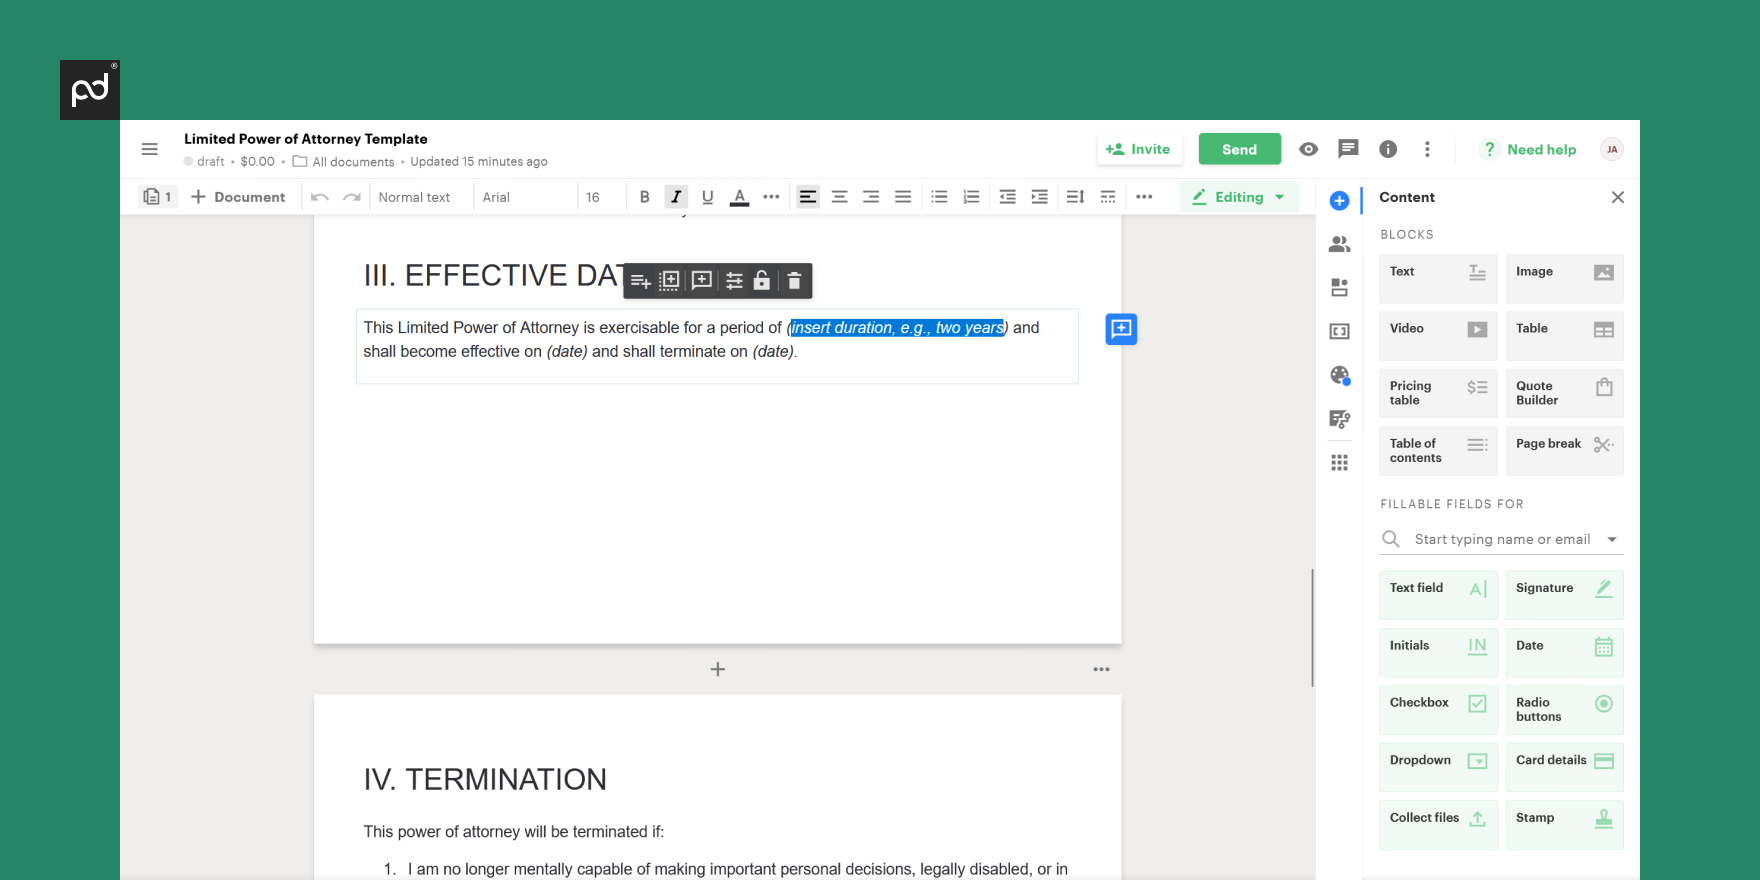Duplicate block using floating toolbar
The width and height of the screenshot is (1760, 880).
670,281
